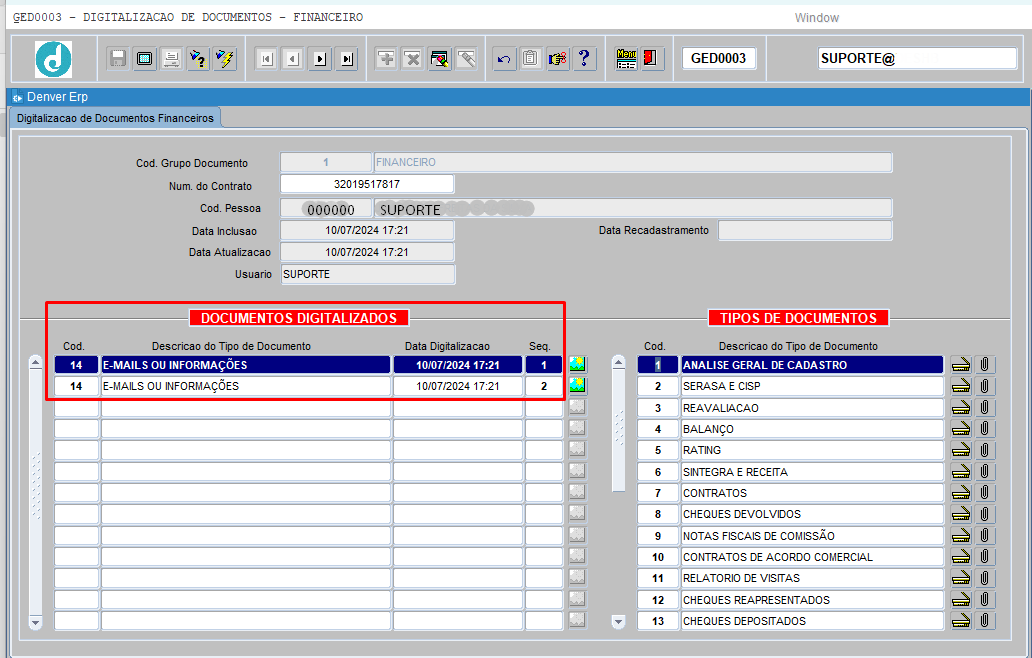Click the Num. do Contrato field
Image resolution: width=1032 pixels, height=658 pixels.
click(x=367, y=184)
